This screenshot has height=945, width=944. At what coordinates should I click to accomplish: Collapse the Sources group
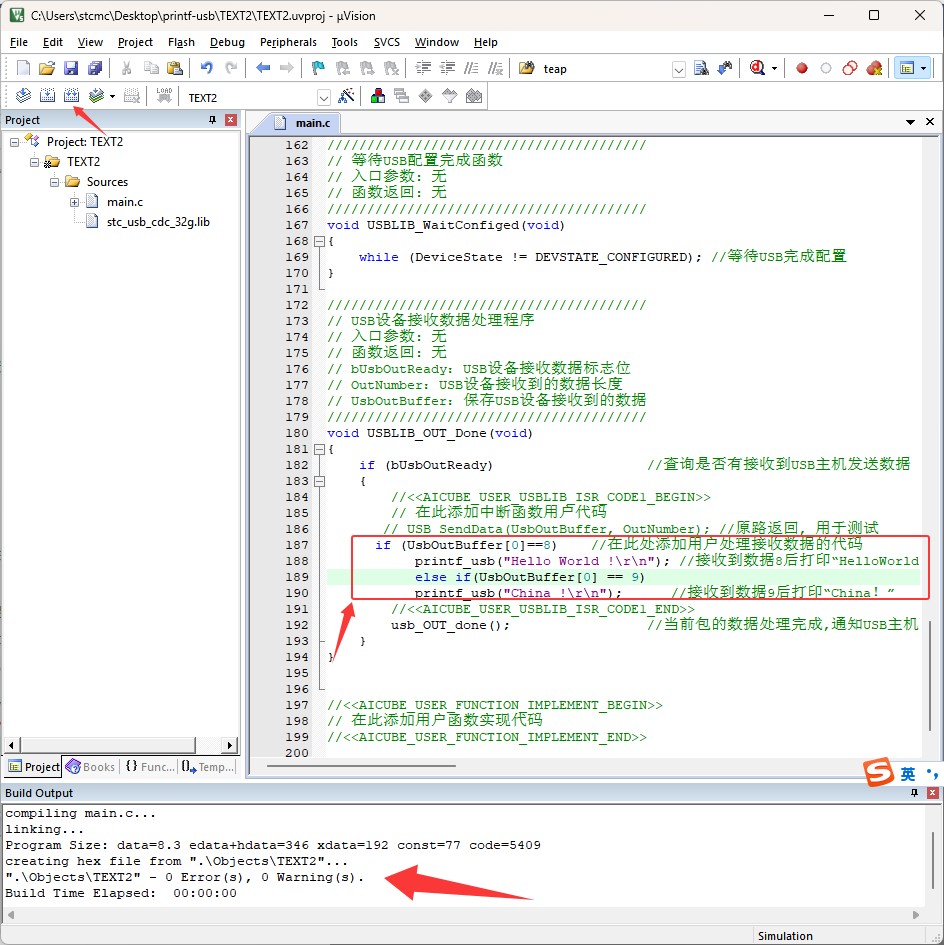pyautogui.click(x=54, y=181)
